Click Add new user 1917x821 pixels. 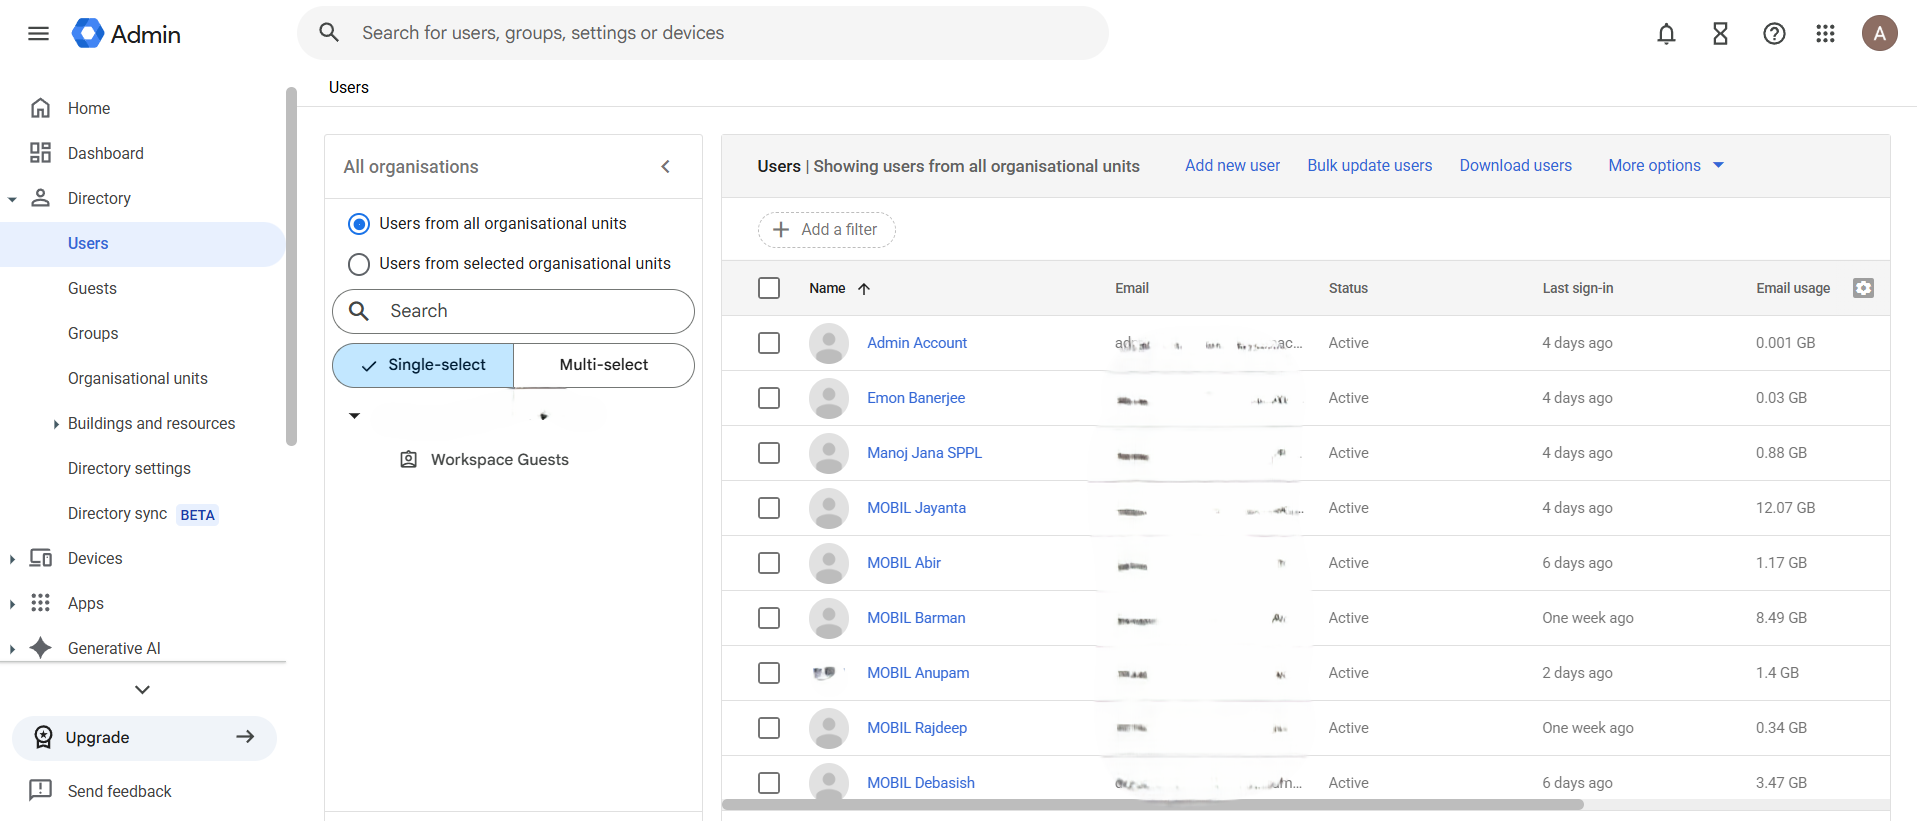(1232, 166)
